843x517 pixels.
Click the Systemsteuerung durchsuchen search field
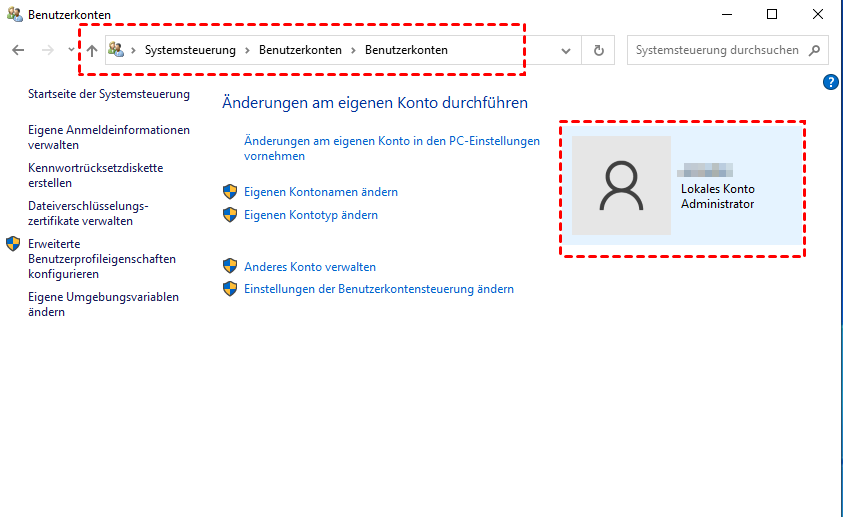tap(716, 50)
